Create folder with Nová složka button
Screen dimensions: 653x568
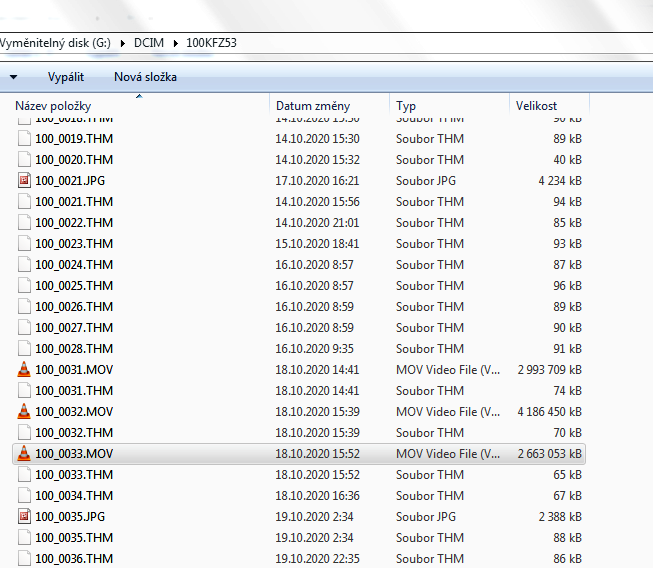[145, 77]
